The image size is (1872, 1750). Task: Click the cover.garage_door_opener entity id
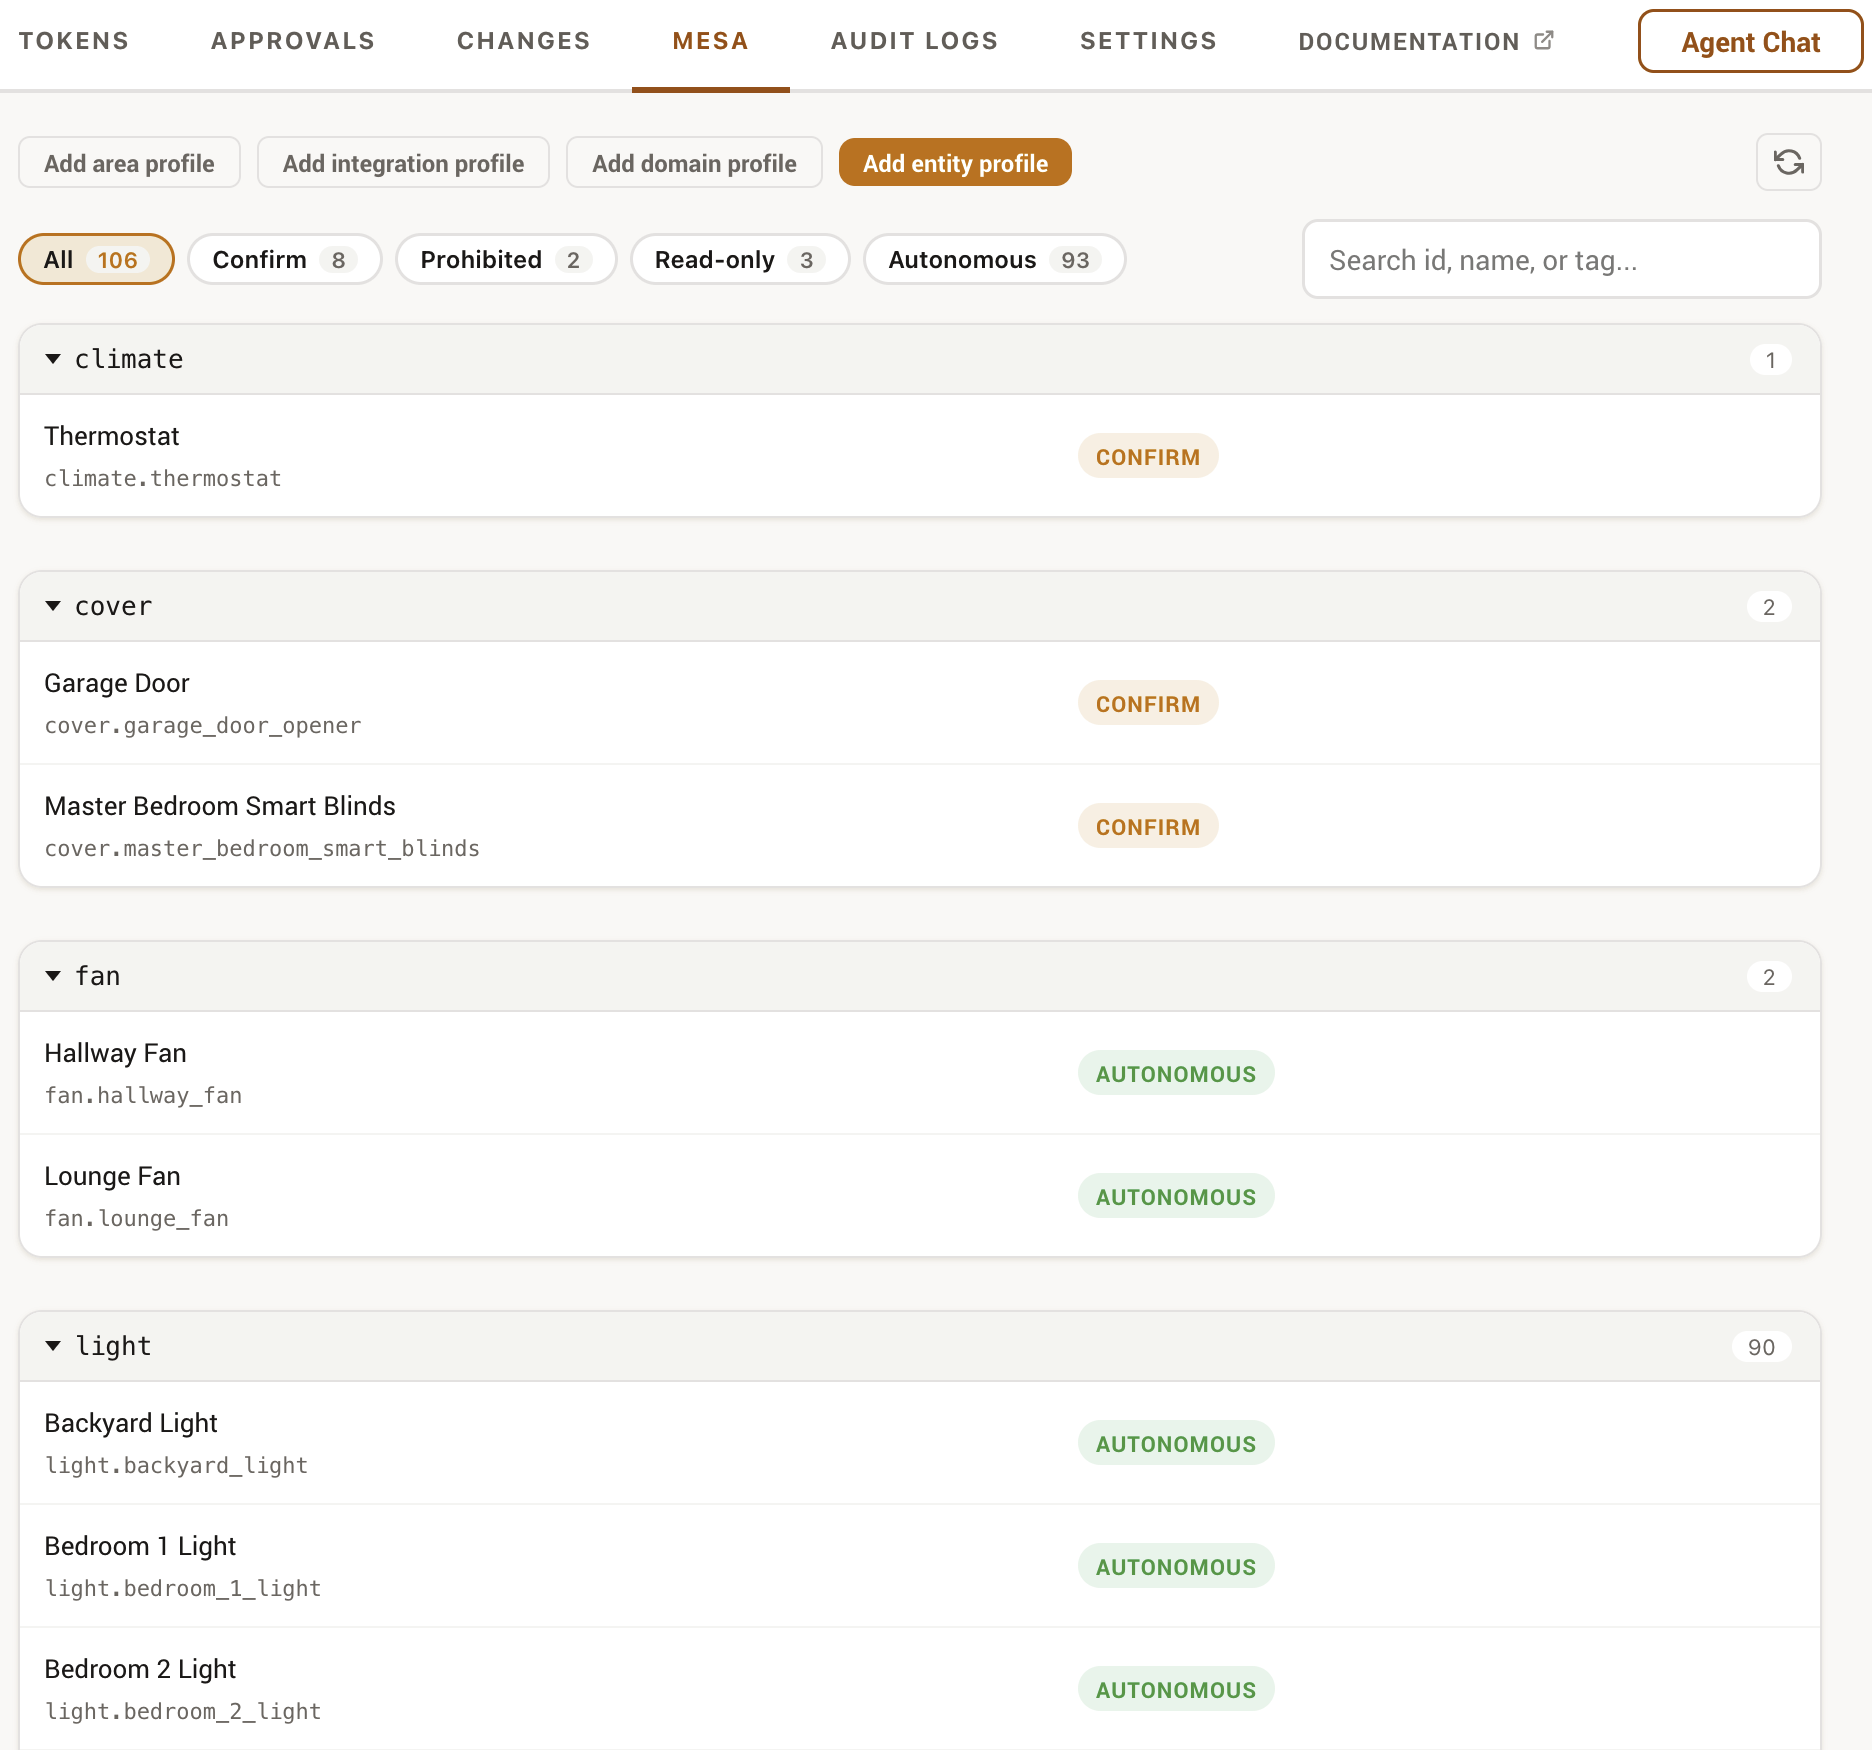[x=203, y=726]
